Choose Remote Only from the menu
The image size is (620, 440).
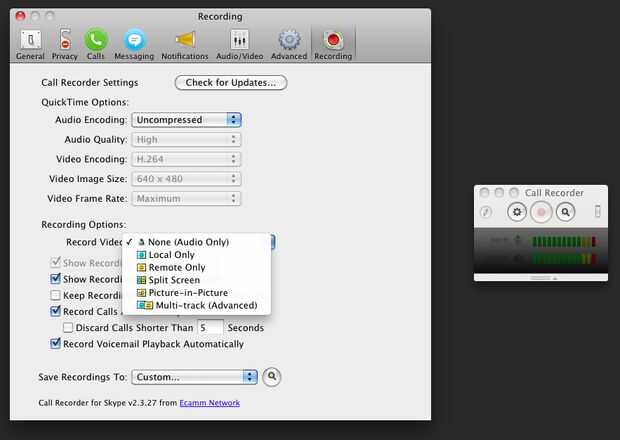point(197,267)
